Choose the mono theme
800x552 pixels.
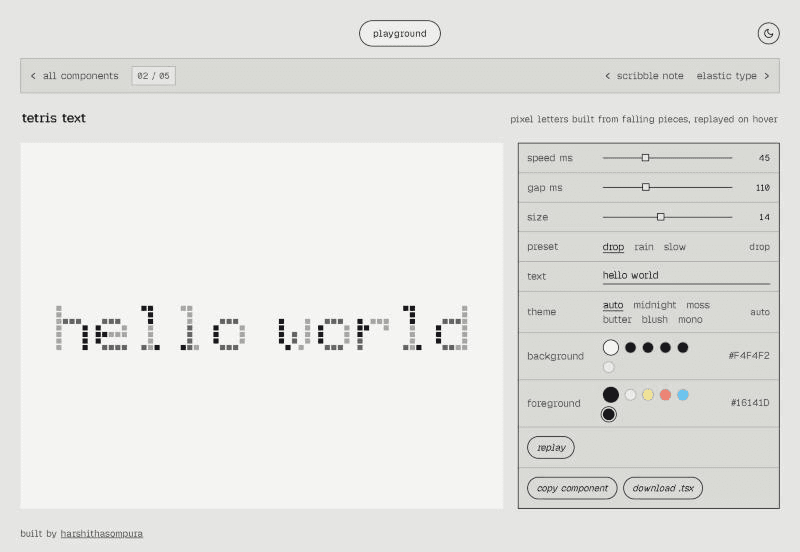(x=690, y=320)
